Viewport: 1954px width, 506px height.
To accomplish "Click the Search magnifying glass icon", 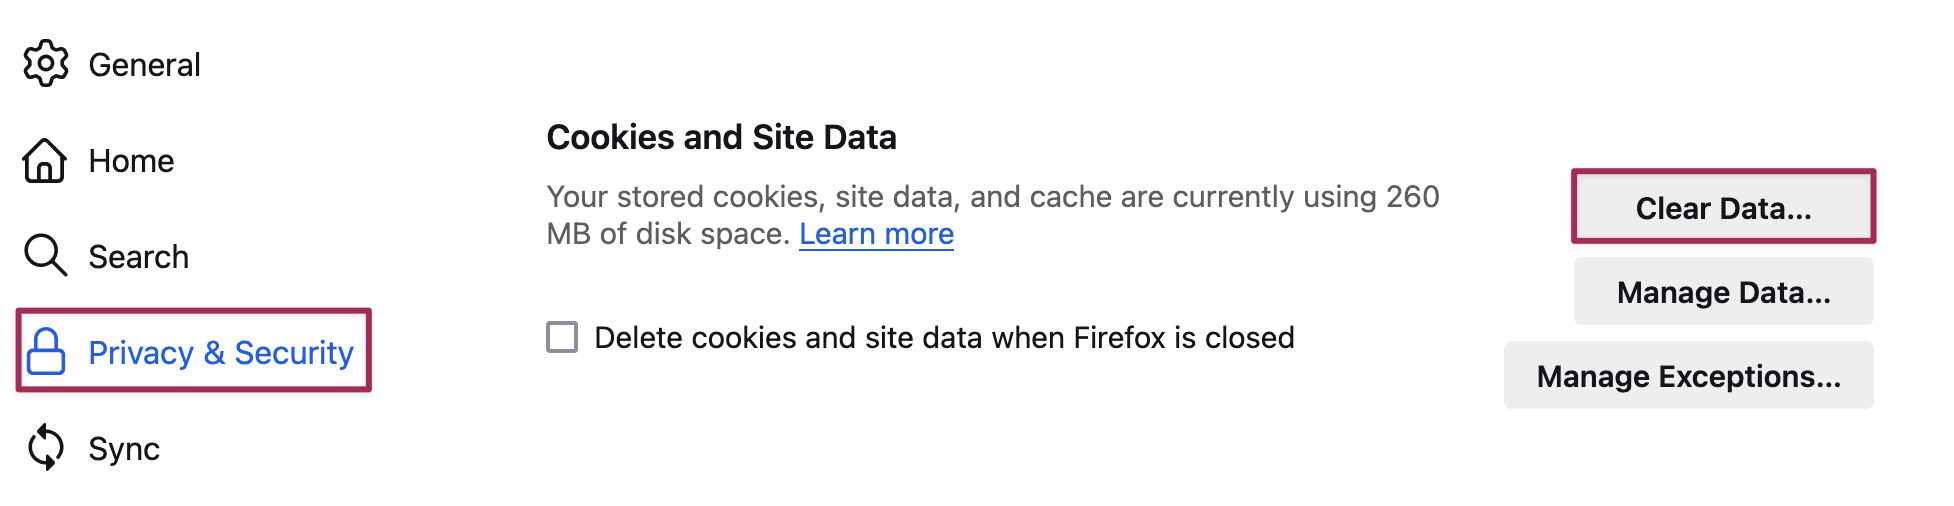I will [x=45, y=256].
